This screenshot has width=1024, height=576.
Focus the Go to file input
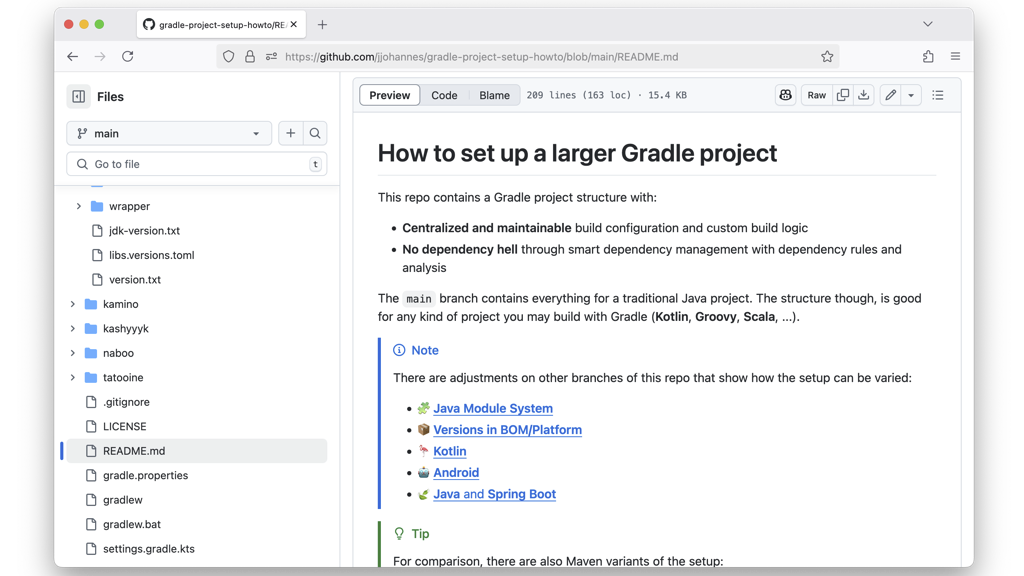click(197, 164)
